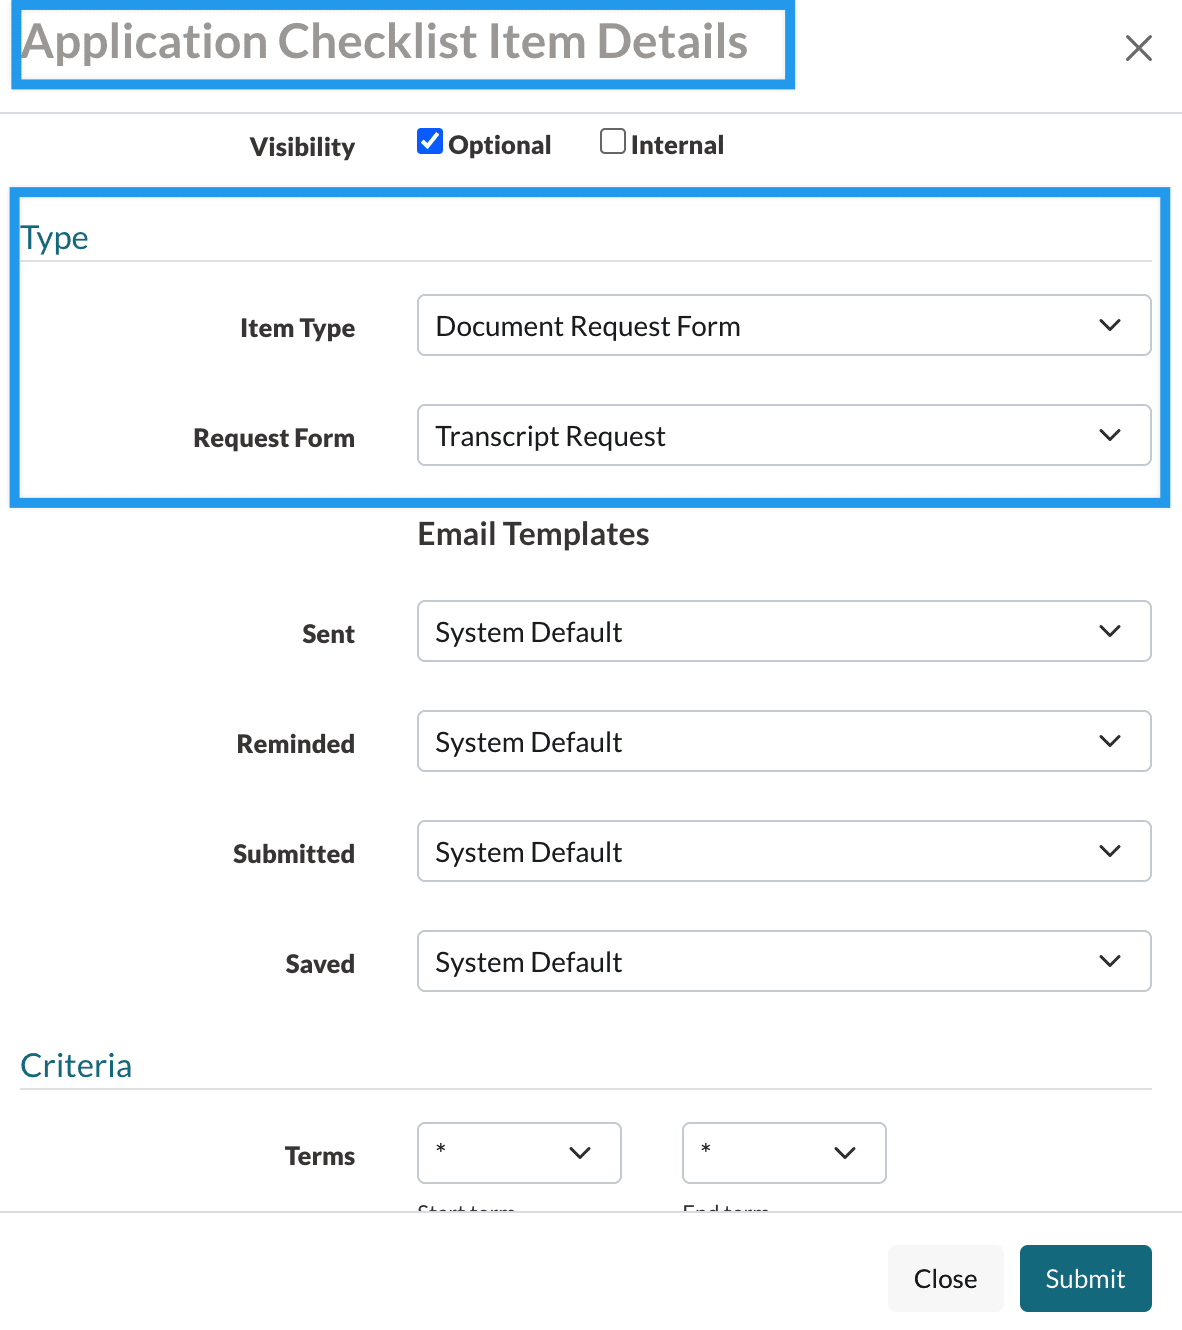Screen dimensions: 1182x1330
Task: Click the Close button in footer
Action: point(945,1279)
